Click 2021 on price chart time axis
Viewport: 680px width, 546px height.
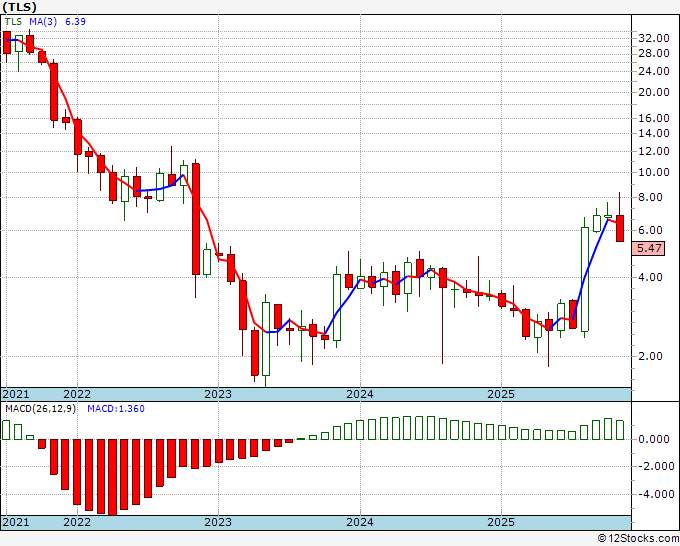tap(16, 394)
